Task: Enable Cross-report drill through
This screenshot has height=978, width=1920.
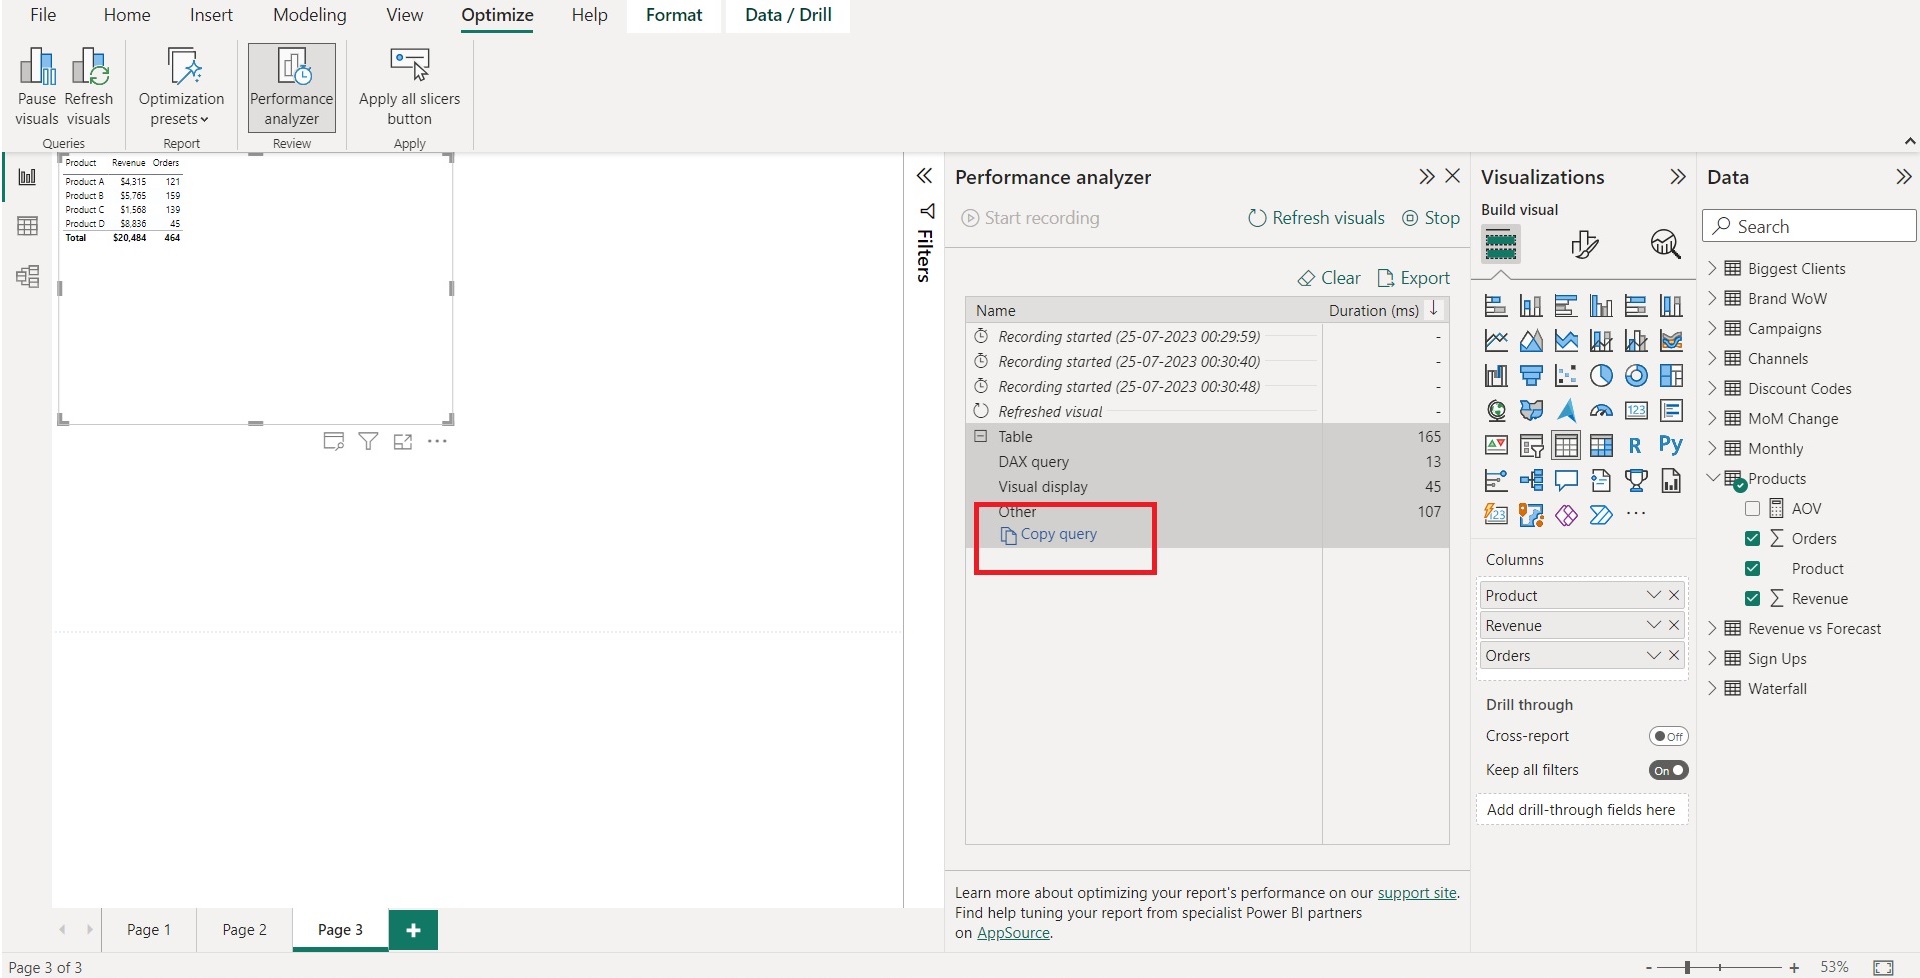Action: tap(1667, 735)
